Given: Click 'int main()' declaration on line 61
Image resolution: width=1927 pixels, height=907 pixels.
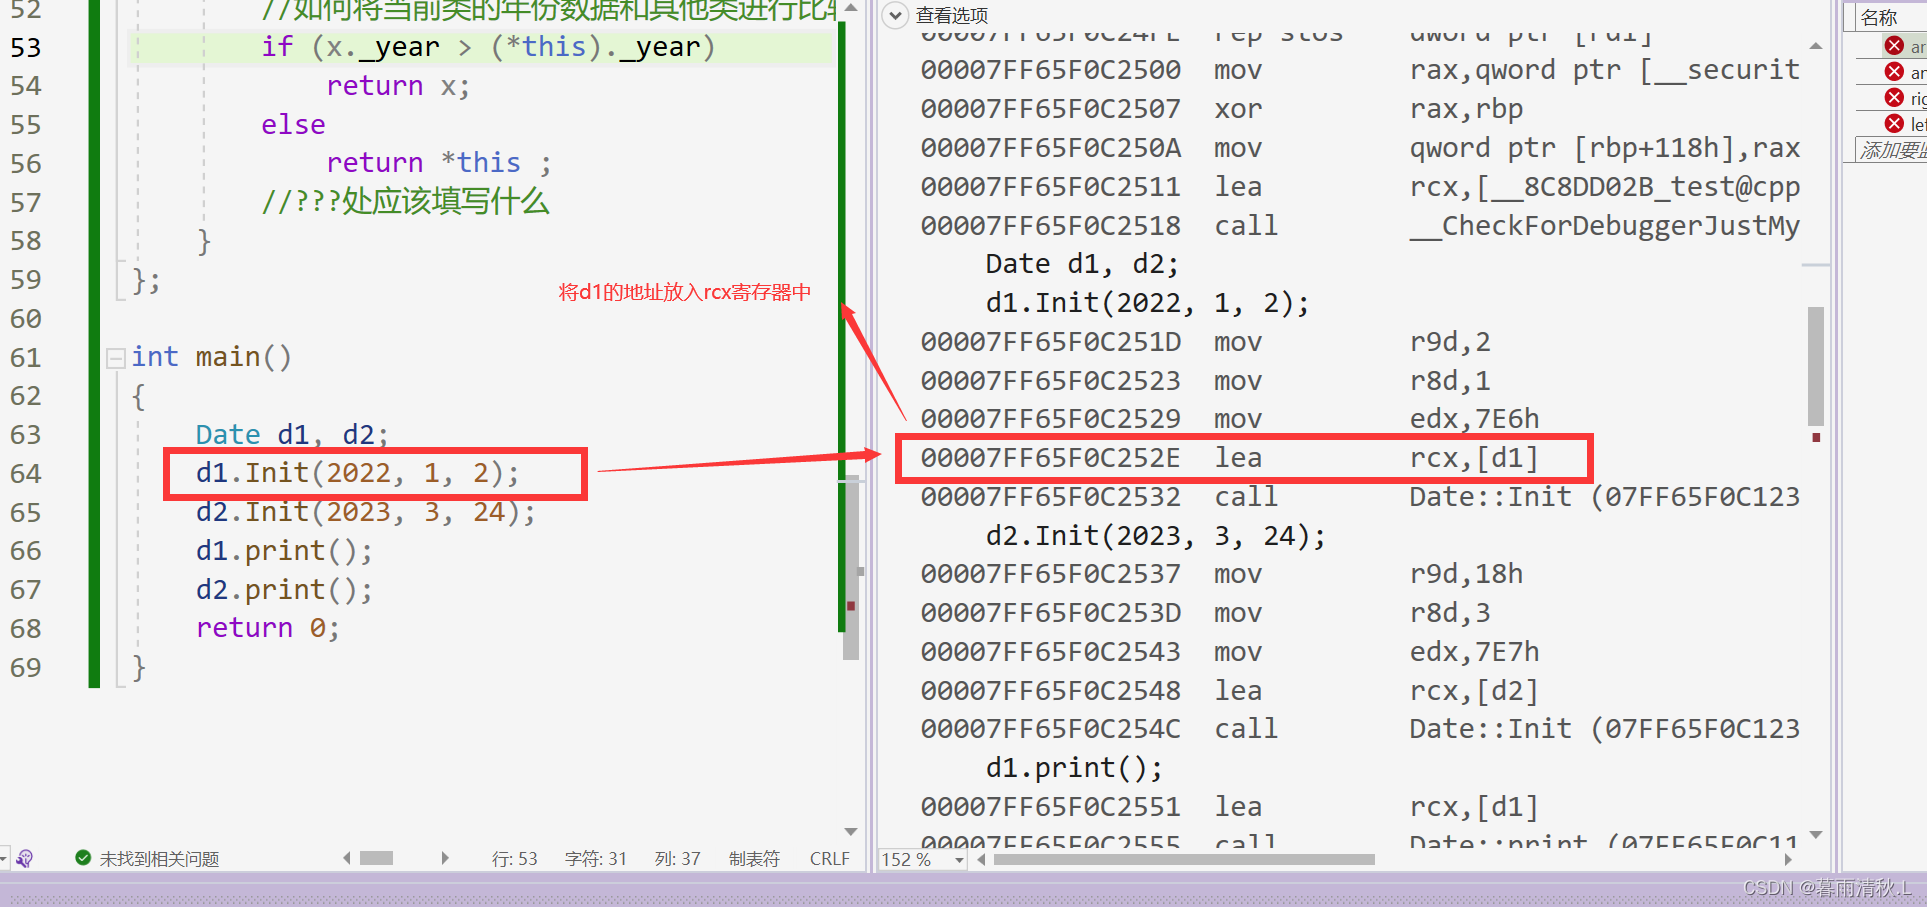Looking at the screenshot, I should 211,357.
